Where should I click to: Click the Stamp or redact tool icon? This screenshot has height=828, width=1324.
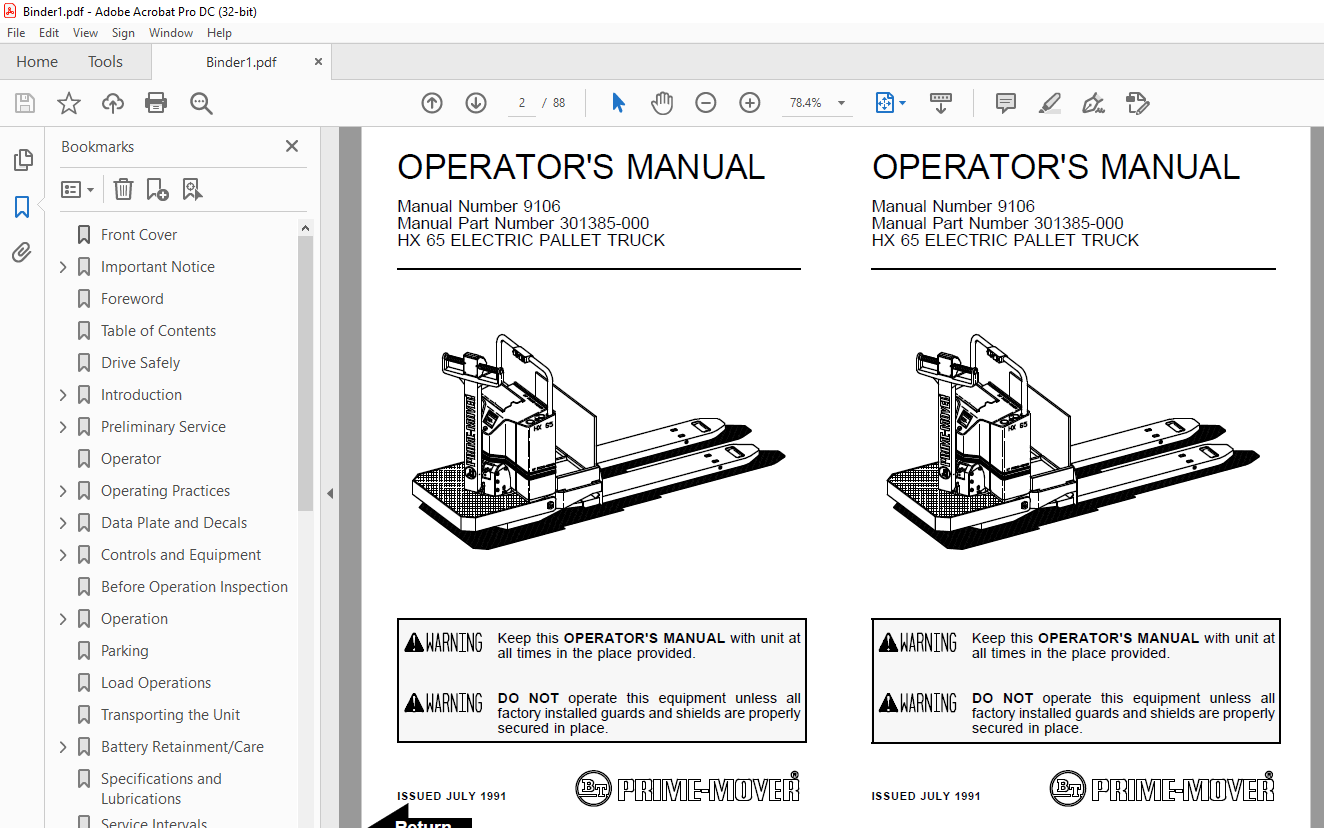coord(1137,103)
